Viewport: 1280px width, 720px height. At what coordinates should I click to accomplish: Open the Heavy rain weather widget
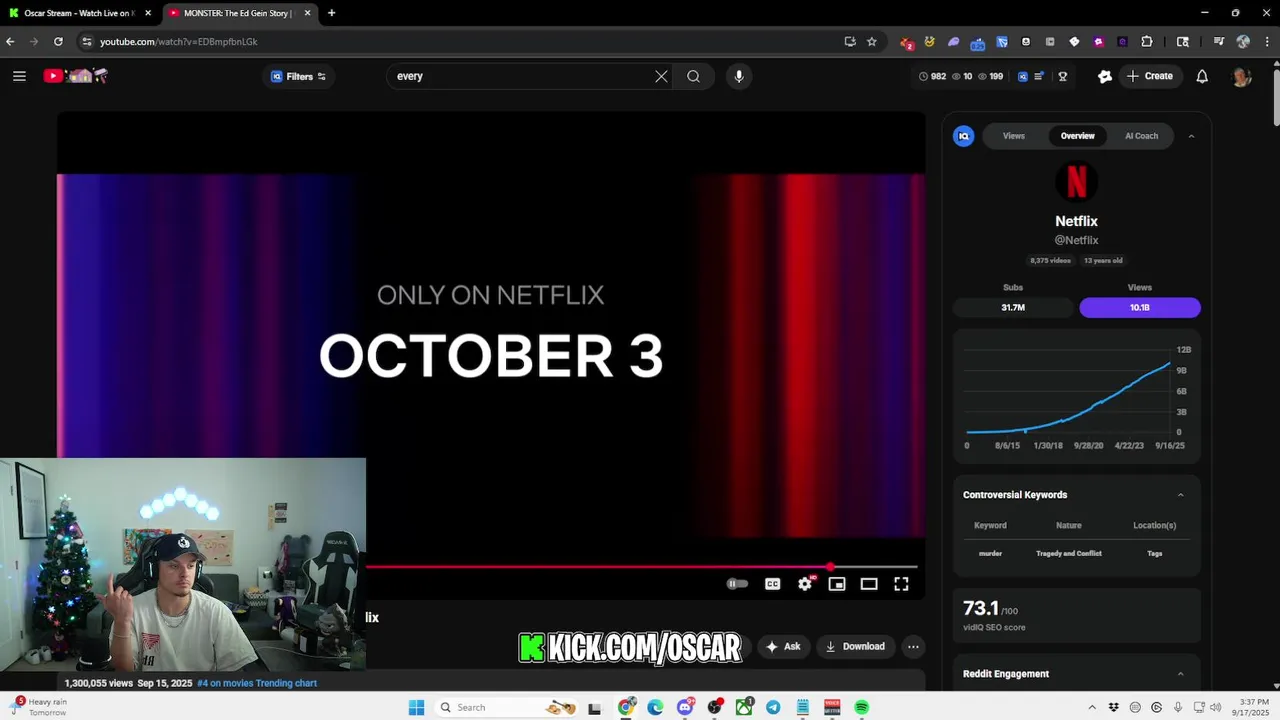point(38,707)
